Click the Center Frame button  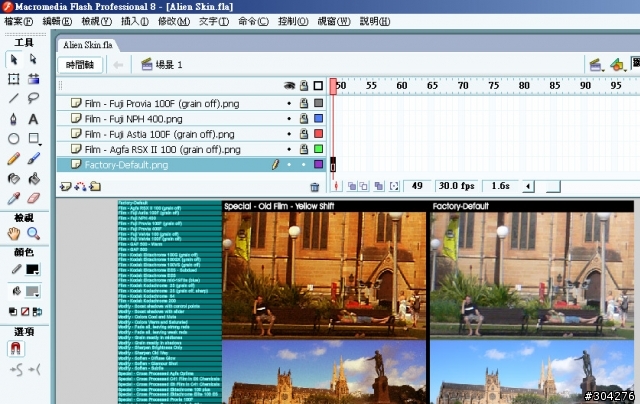(x=336, y=186)
